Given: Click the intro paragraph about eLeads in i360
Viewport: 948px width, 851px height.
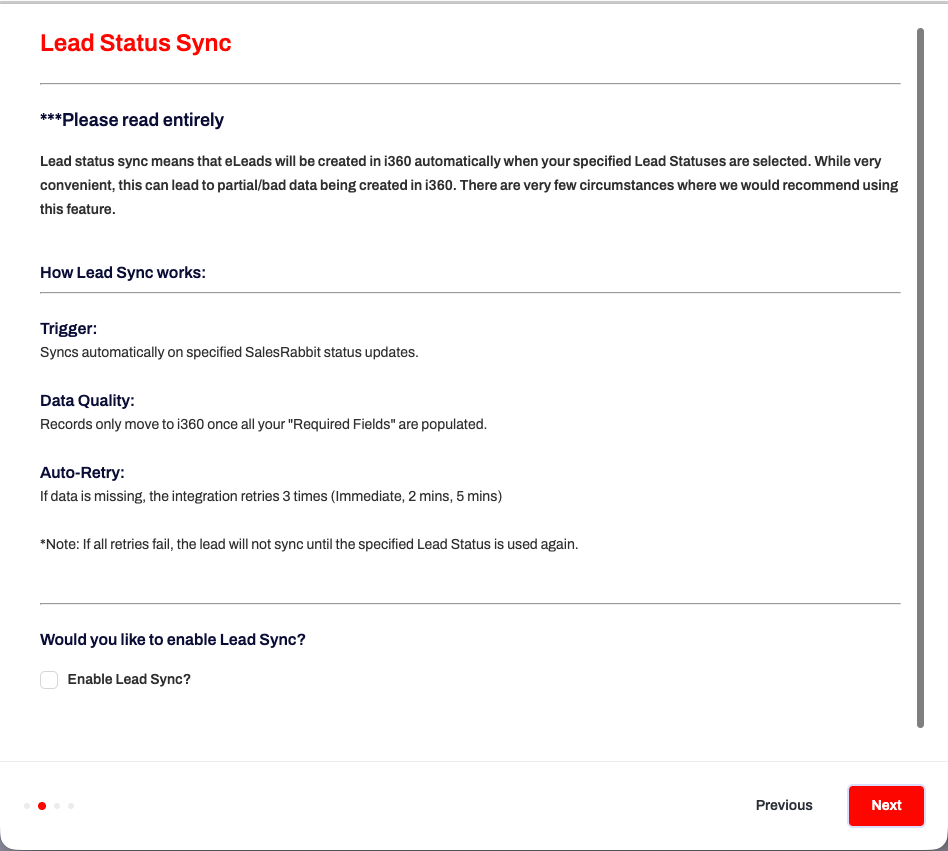Looking at the screenshot, I should [469, 185].
